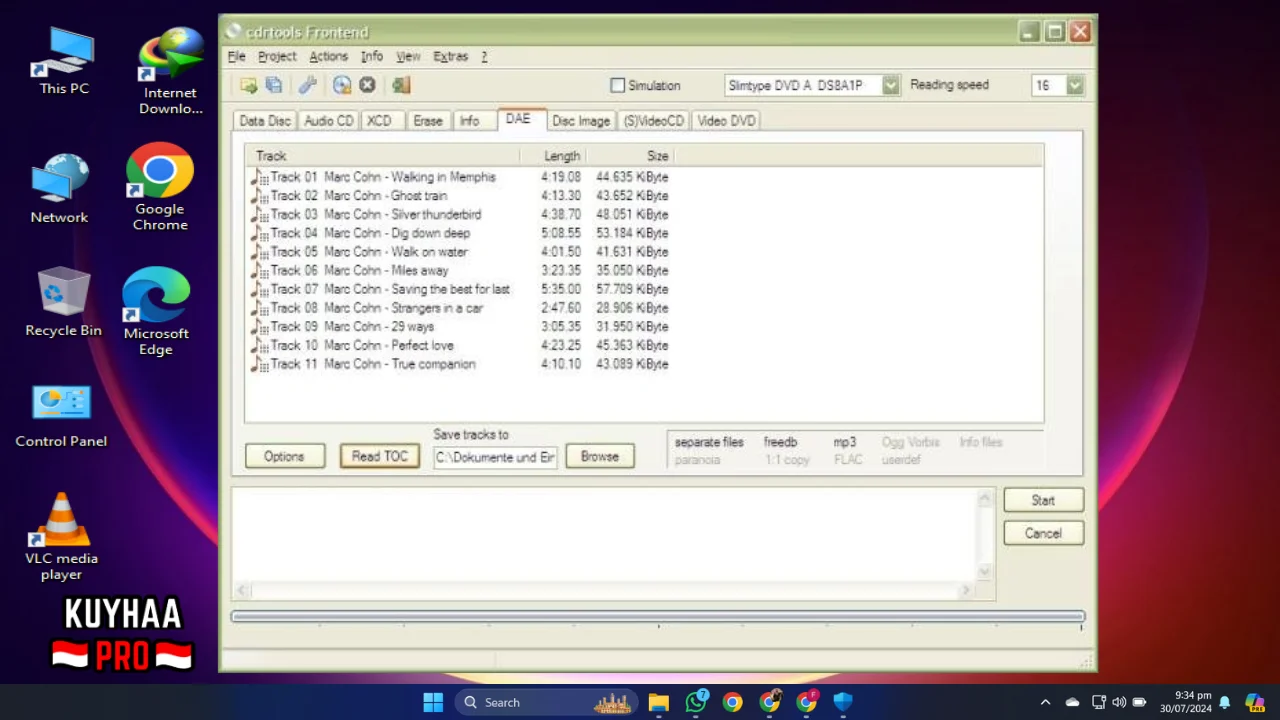
Task: Toggle the freedb option
Action: click(780, 442)
